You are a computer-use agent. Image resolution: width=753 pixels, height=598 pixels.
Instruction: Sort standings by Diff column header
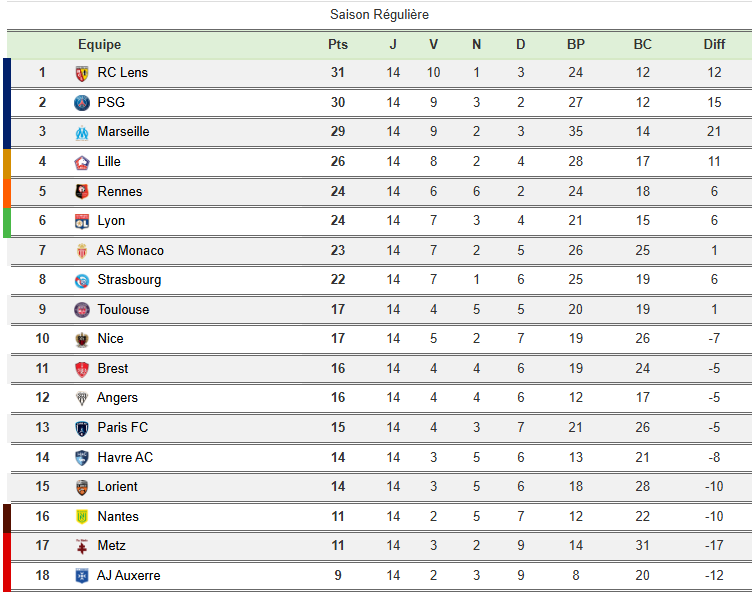coord(714,44)
